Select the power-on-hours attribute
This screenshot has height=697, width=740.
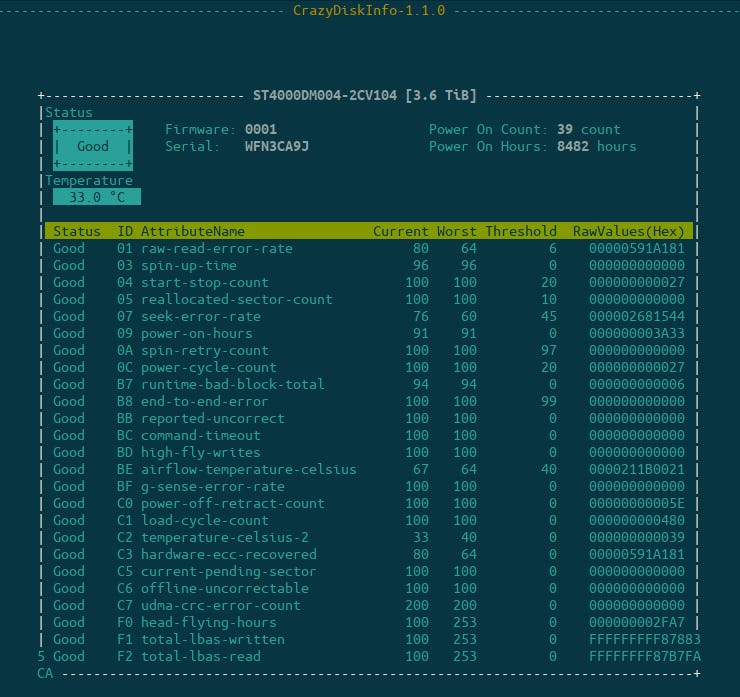(196, 333)
